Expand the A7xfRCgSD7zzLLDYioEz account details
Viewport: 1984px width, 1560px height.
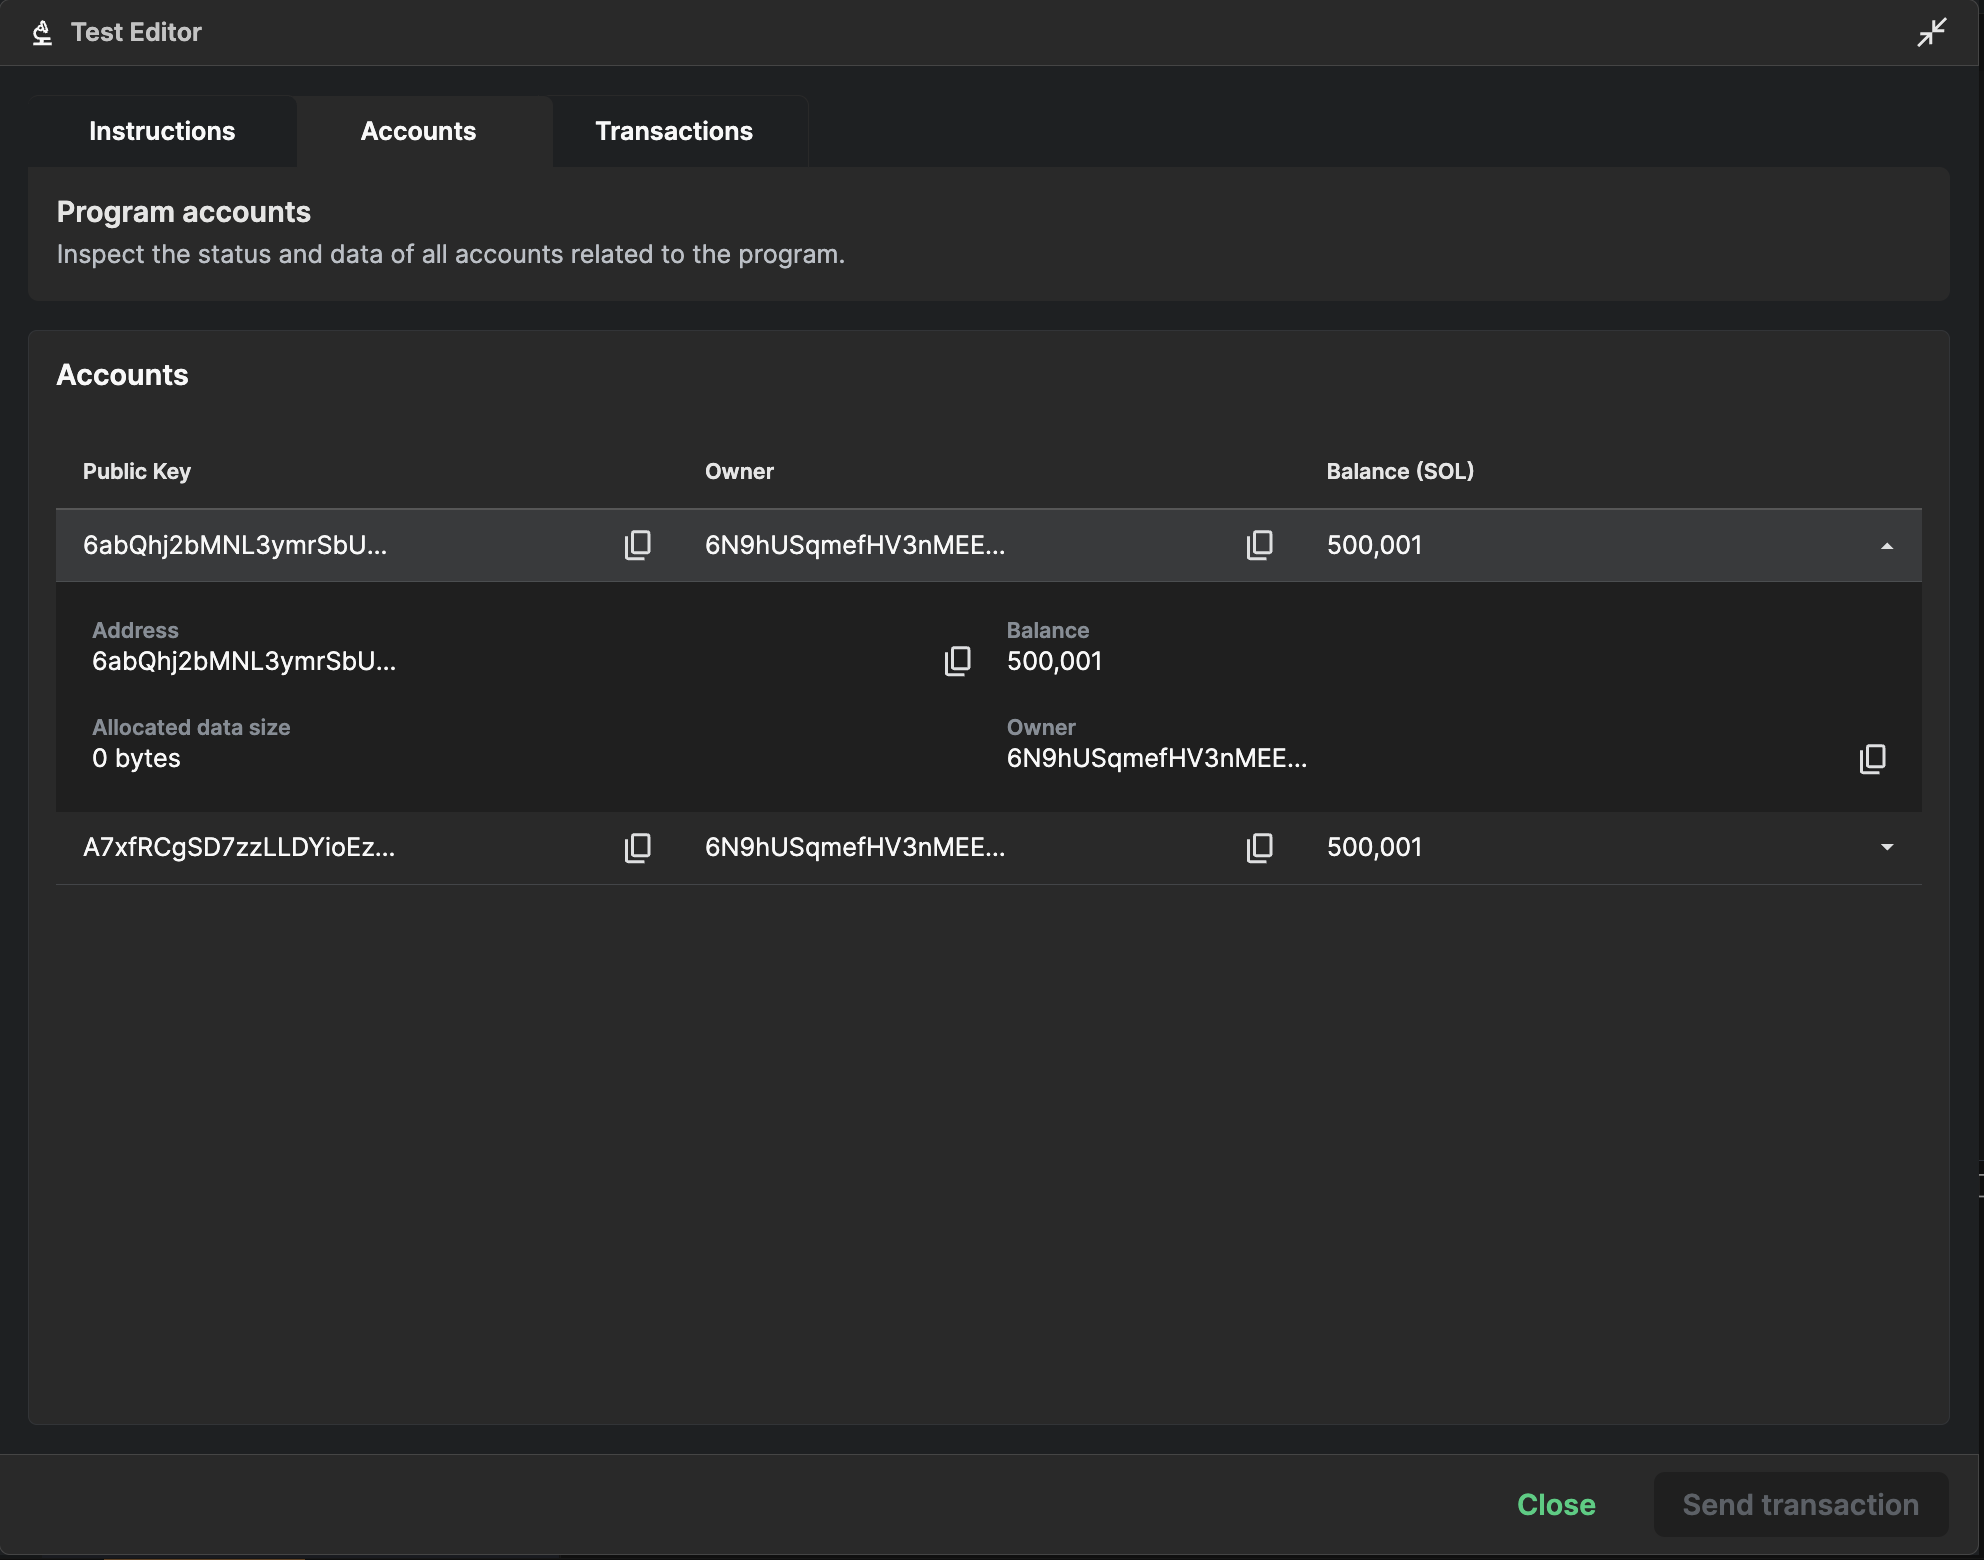[1887, 847]
